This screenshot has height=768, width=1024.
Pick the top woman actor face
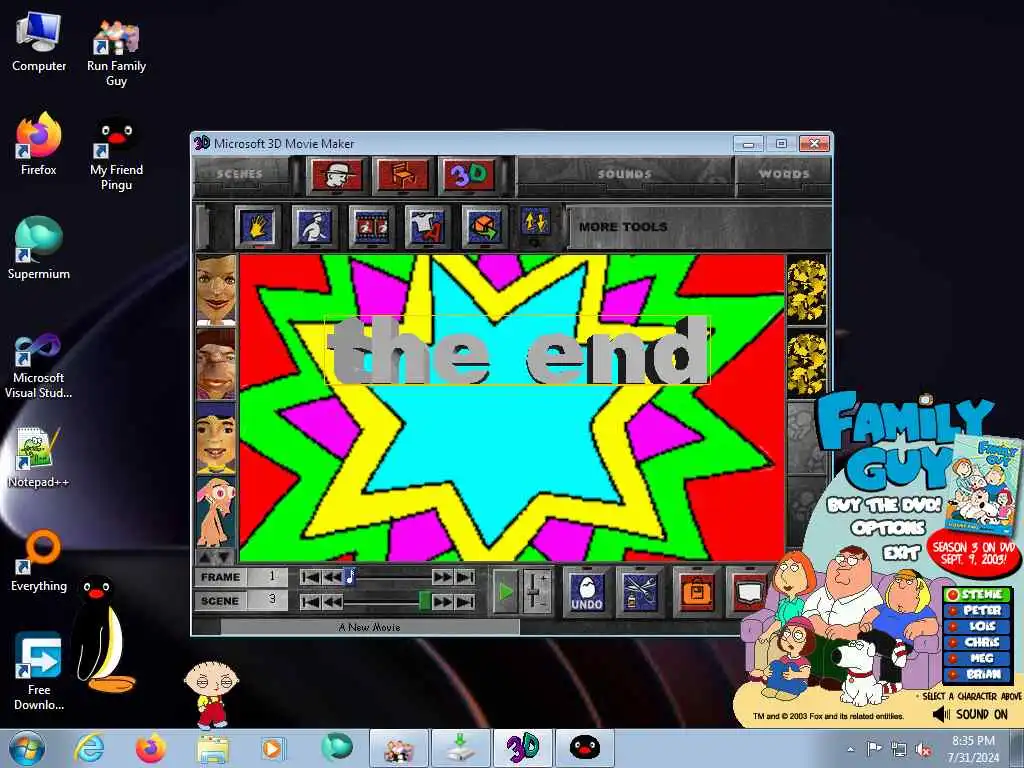click(x=216, y=290)
